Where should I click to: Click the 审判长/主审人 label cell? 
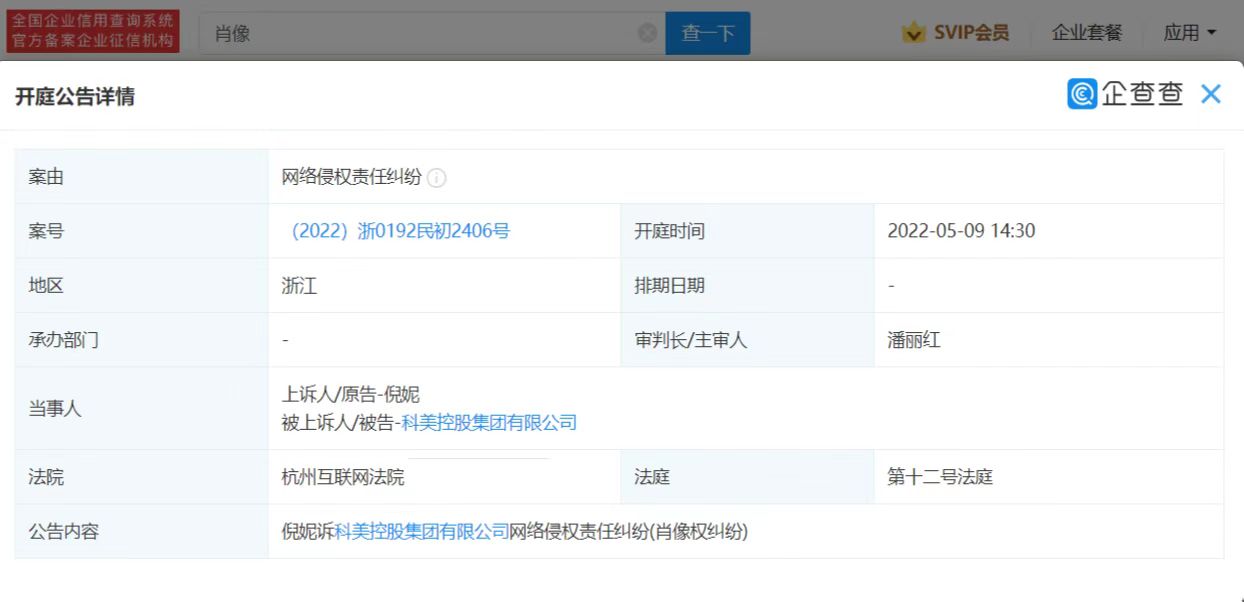coord(747,340)
